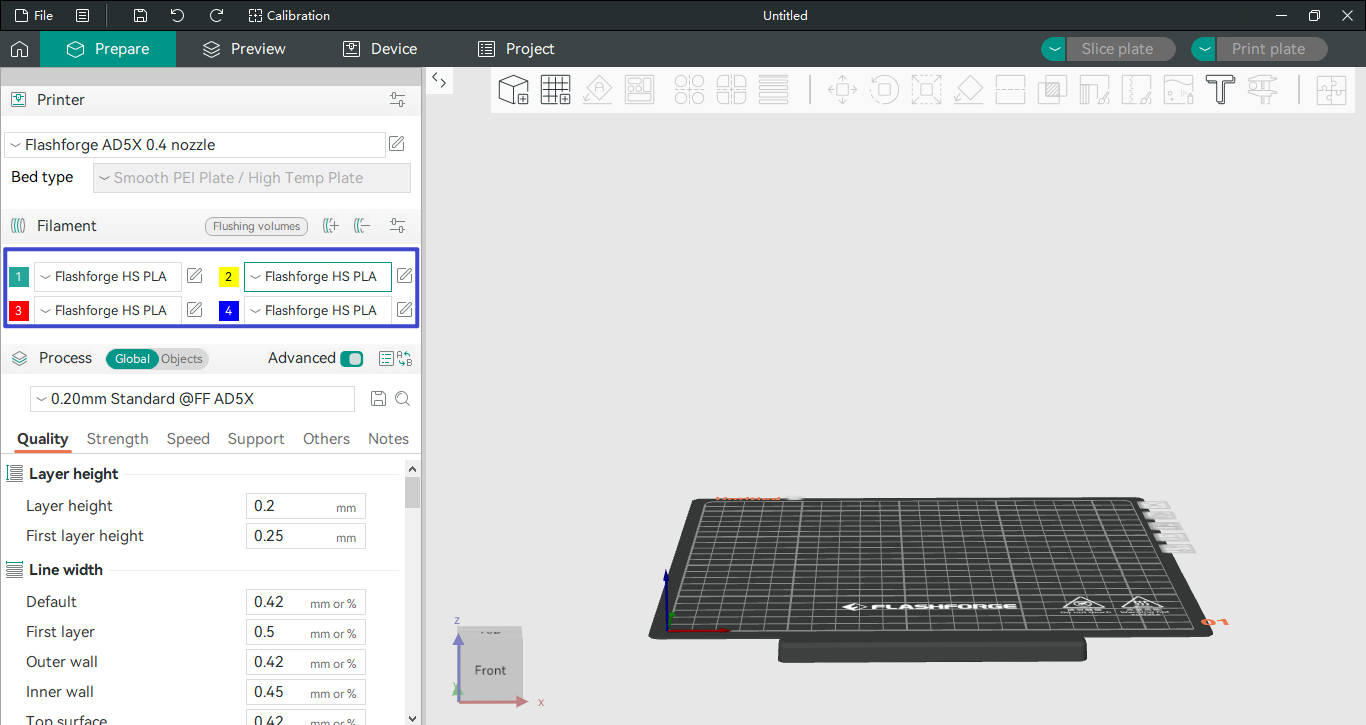Image resolution: width=1366 pixels, height=725 pixels.
Task: Open filament 1 Flashforge HS PLA dropdown
Action: tap(108, 277)
